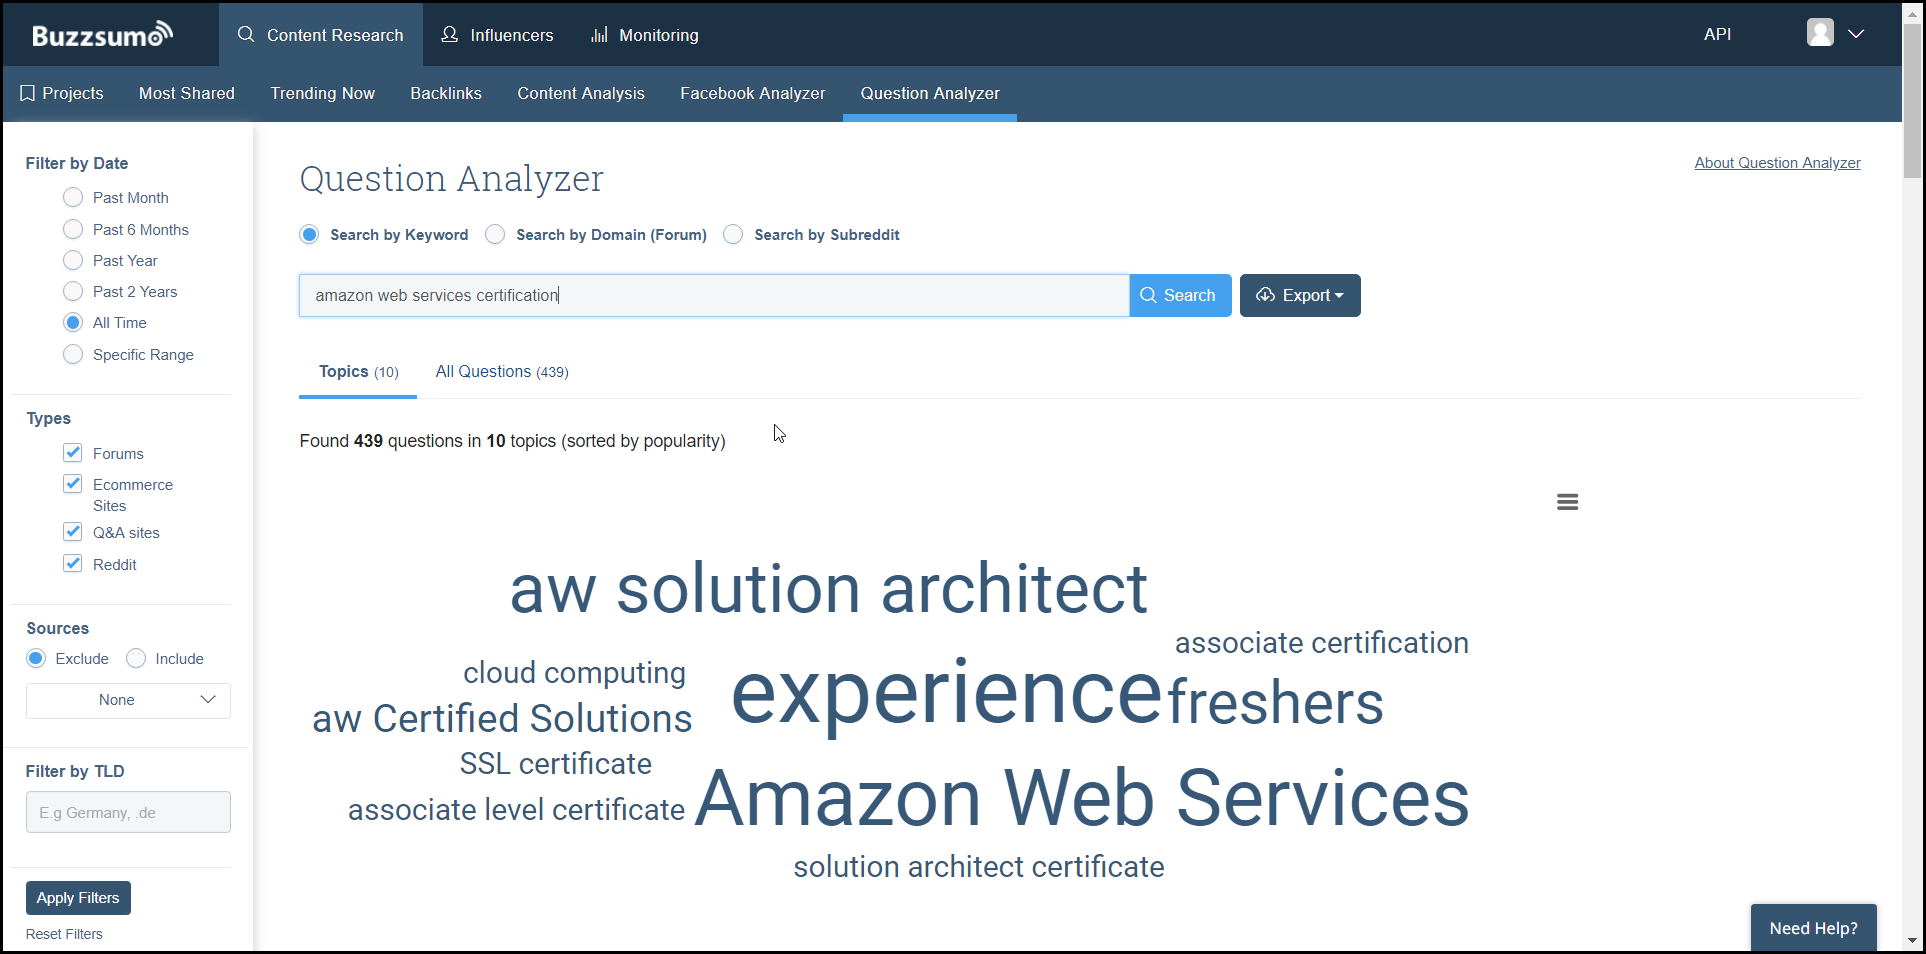Focus the Filter by TLD field

(128, 812)
